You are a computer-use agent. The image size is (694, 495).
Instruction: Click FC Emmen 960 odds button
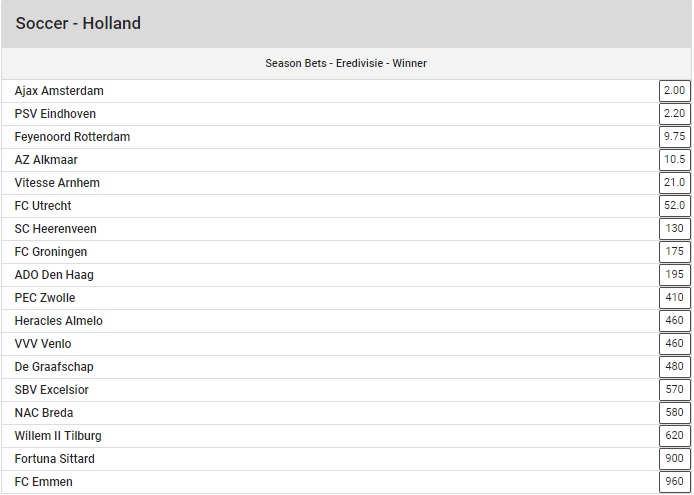(x=675, y=482)
